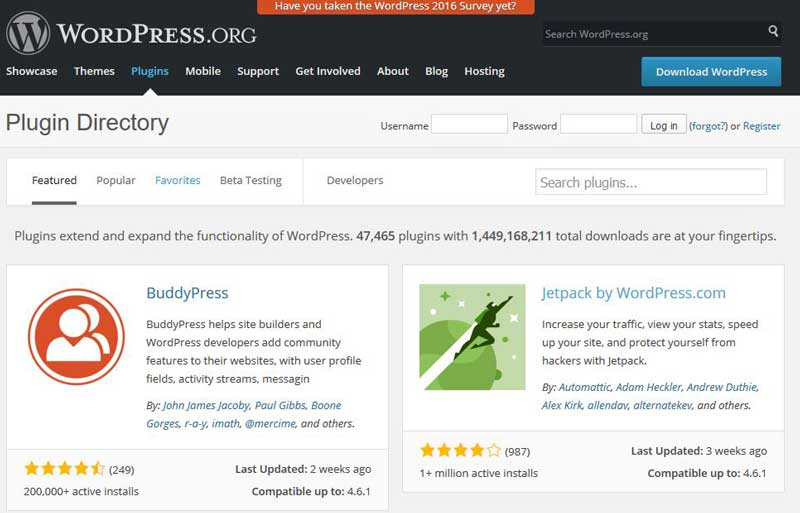Open the BuddyPress plugin icon
Image resolution: width=800 pixels, height=513 pixels.
tap(77, 336)
